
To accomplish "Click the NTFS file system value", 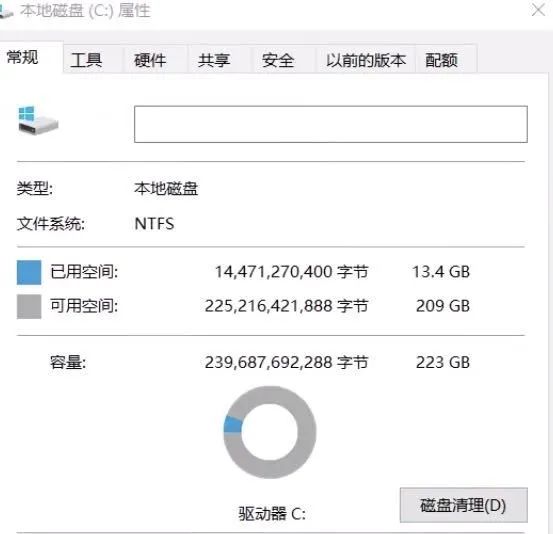I will click(x=154, y=224).
